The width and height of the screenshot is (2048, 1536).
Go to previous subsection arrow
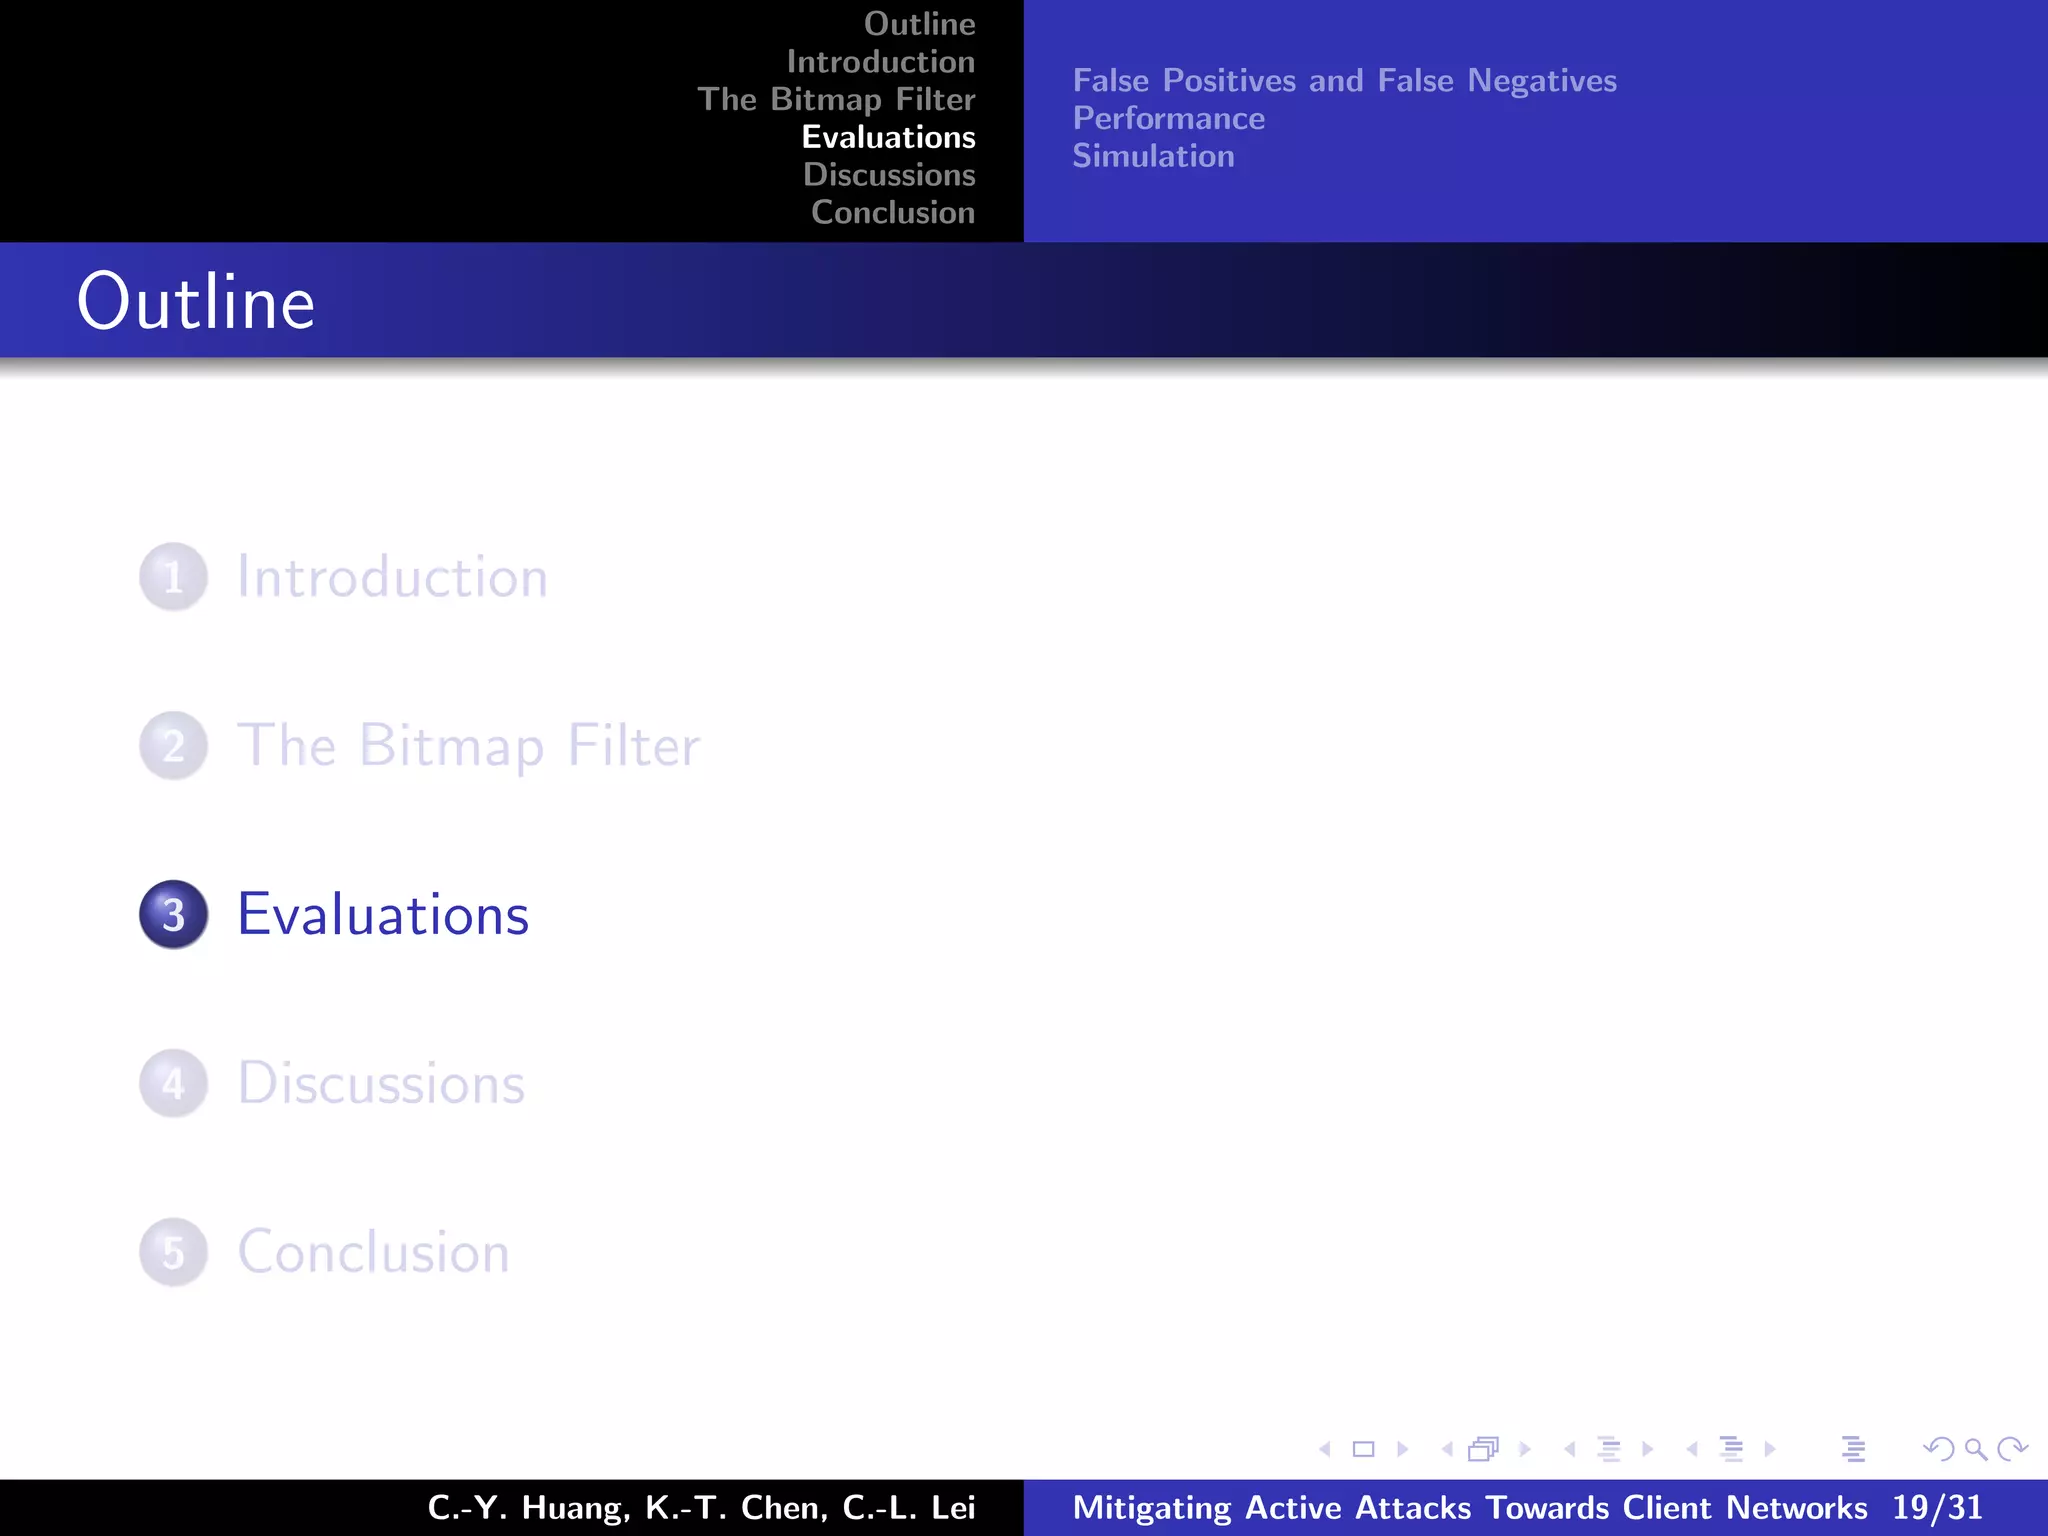tap(1570, 1449)
